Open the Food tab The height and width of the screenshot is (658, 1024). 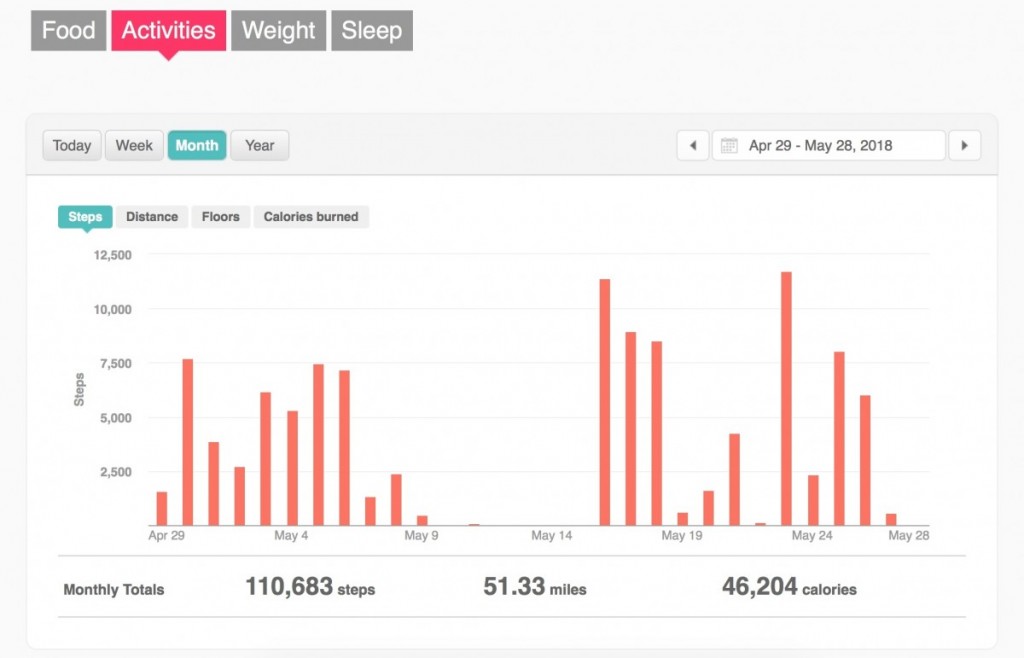68,30
